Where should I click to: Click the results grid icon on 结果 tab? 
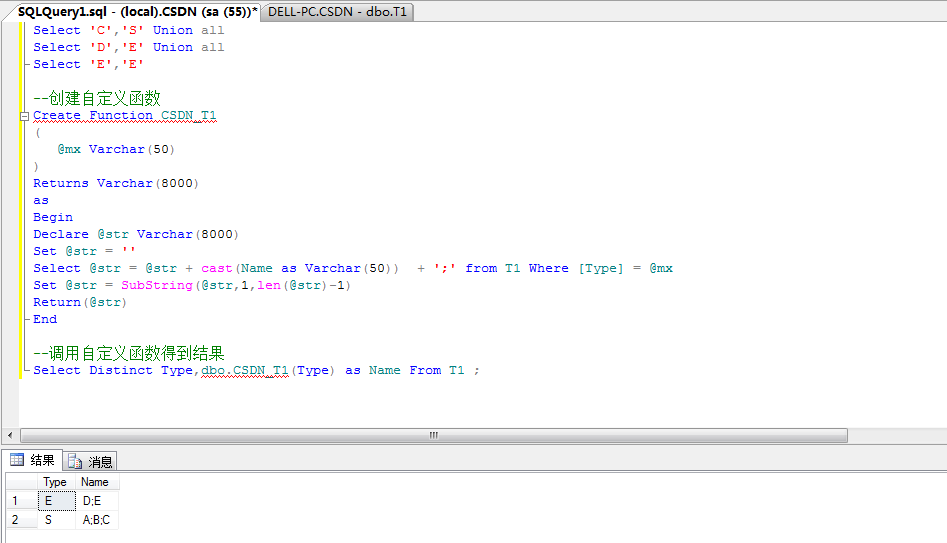(x=17, y=460)
